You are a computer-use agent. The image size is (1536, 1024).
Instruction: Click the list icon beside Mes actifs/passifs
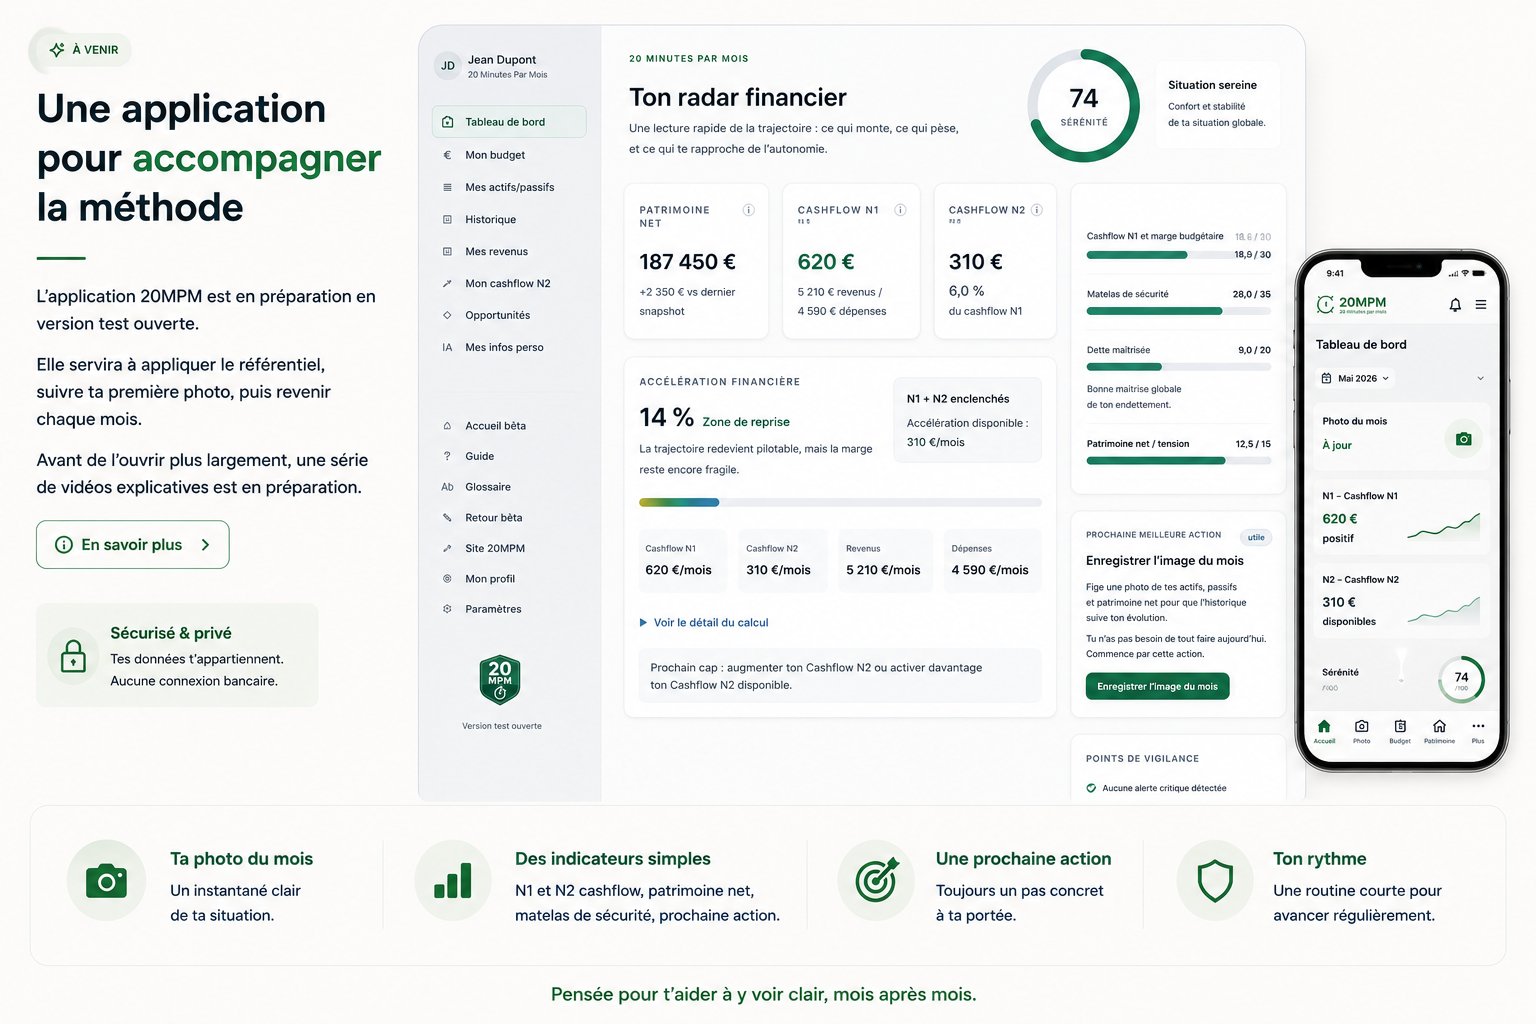447,187
